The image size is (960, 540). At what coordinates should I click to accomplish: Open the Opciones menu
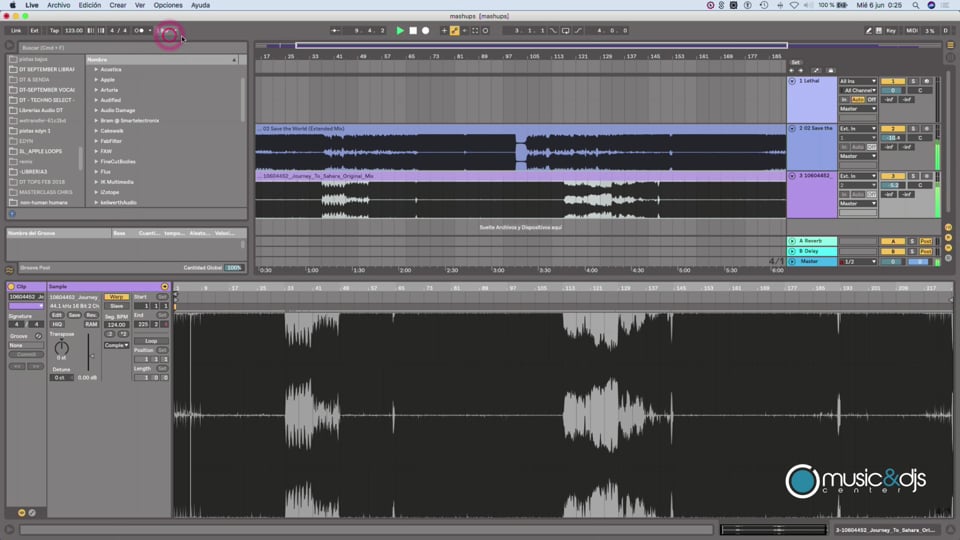click(x=168, y=5)
